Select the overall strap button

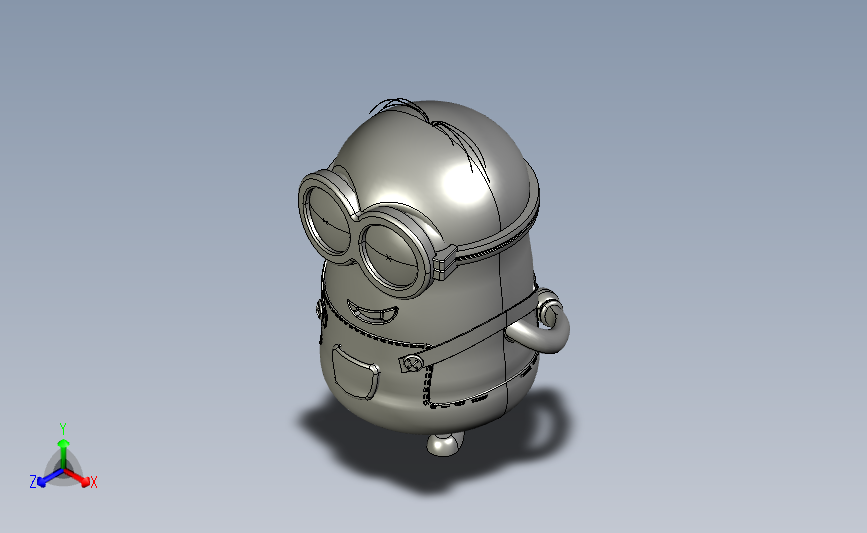(x=411, y=363)
